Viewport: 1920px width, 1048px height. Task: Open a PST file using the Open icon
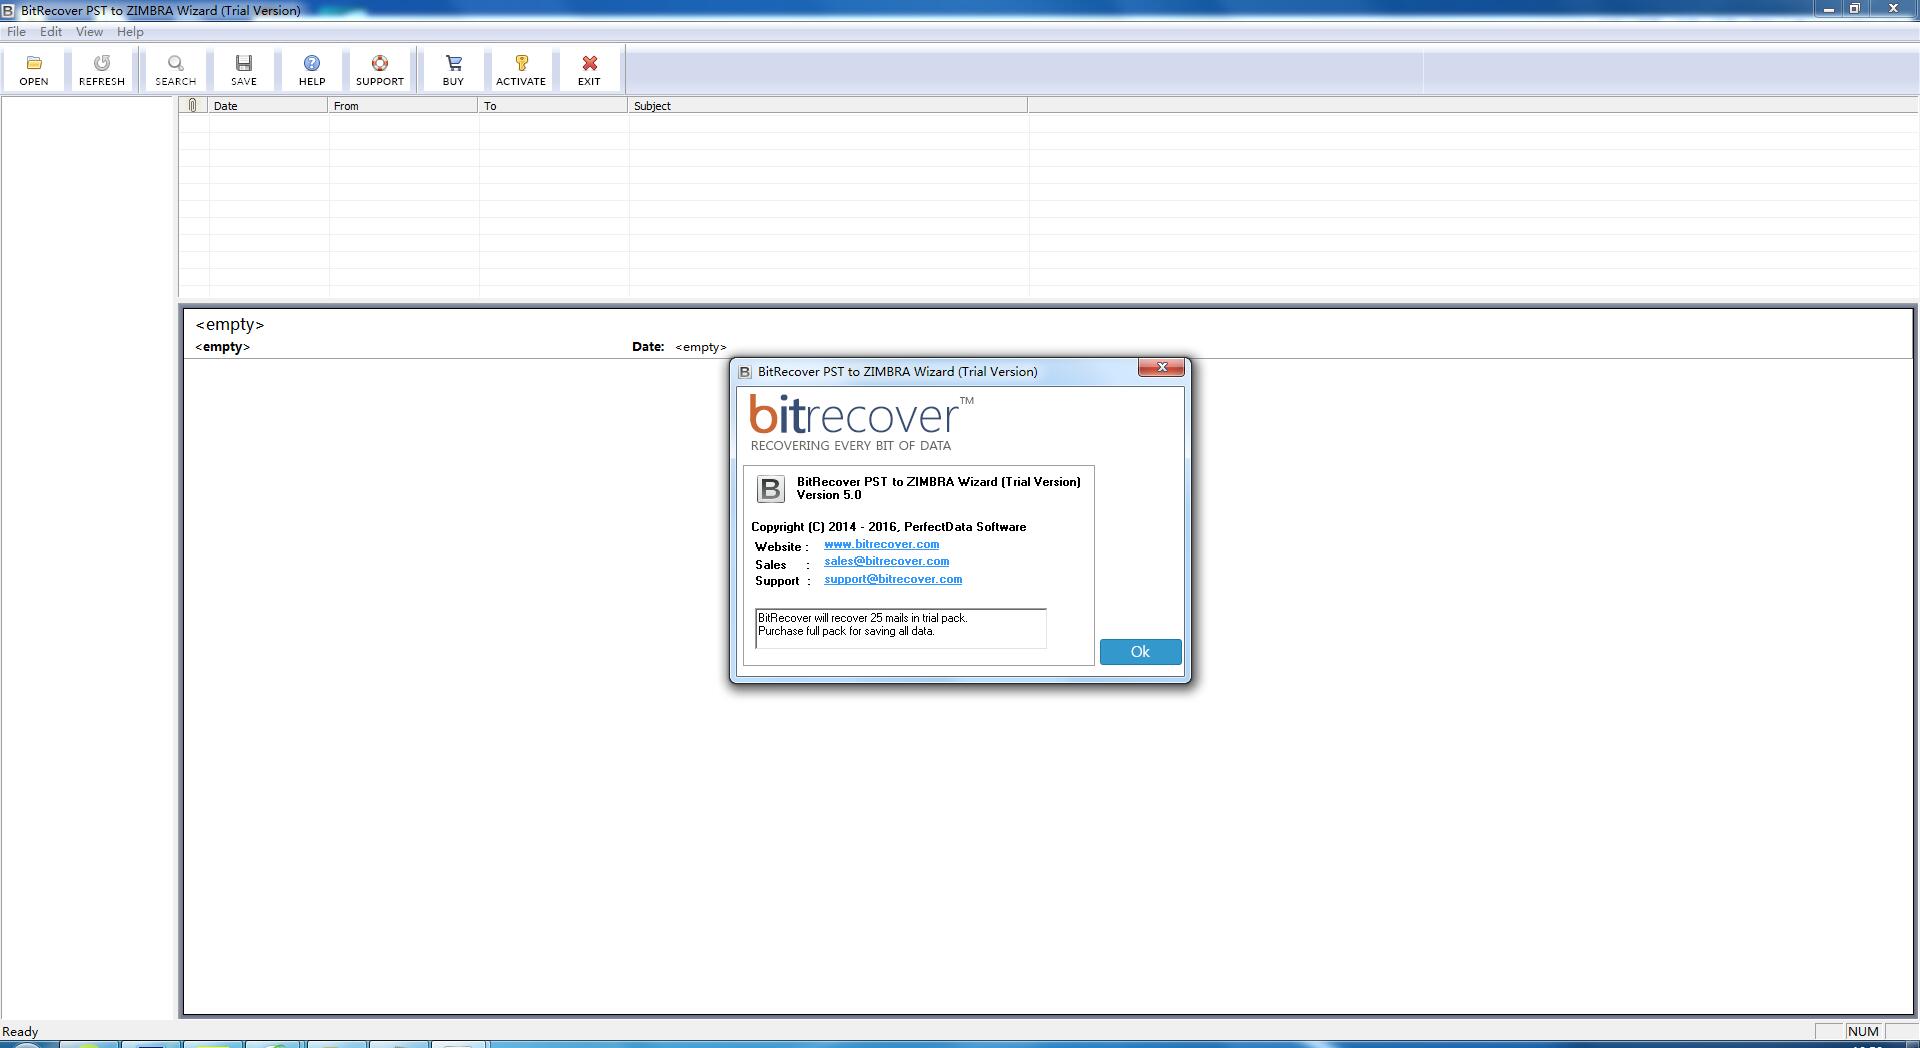point(33,68)
